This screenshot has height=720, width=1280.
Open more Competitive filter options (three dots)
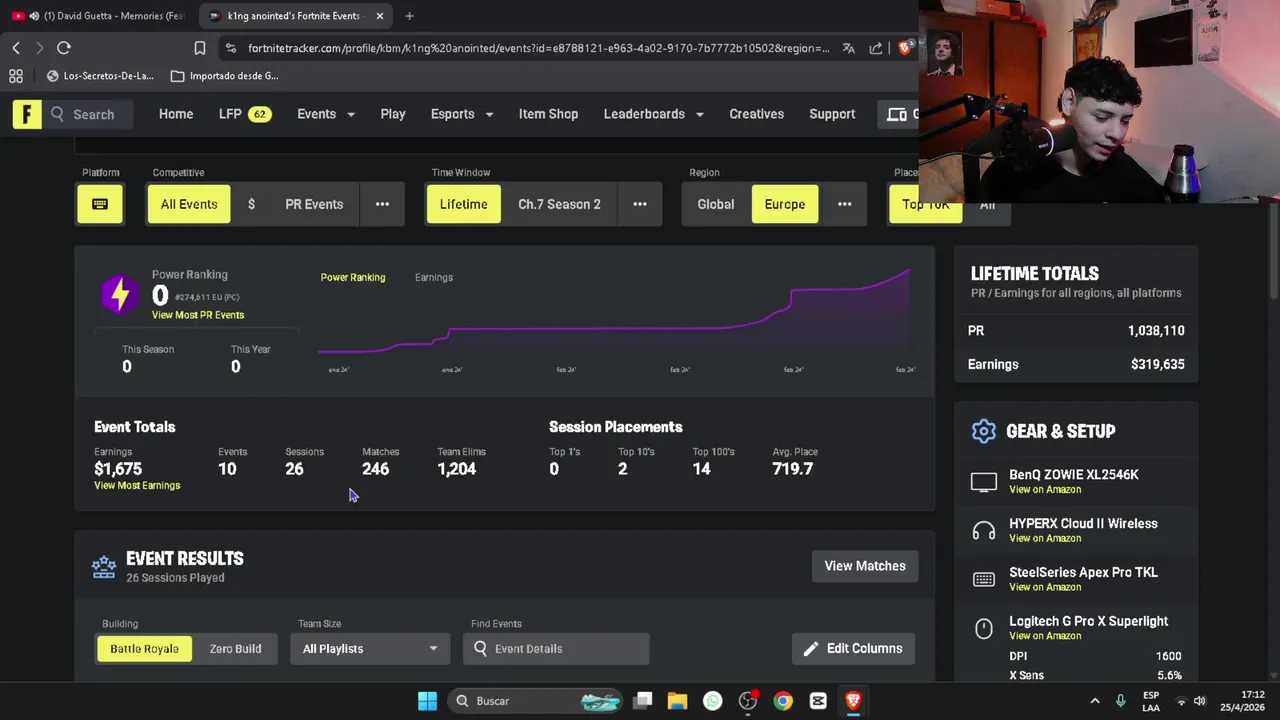point(382,204)
